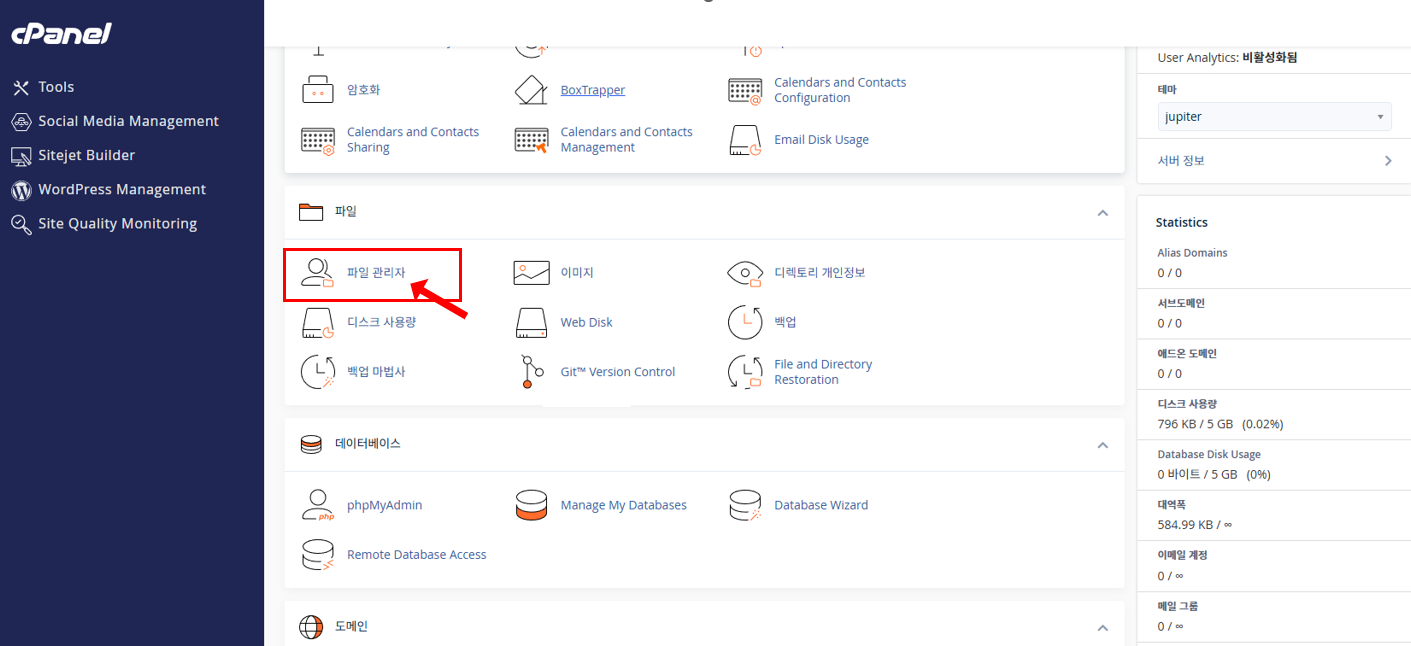Image resolution: width=1411 pixels, height=646 pixels.
Task: Click the 디스크 사용량 disk icon
Action: [318, 323]
